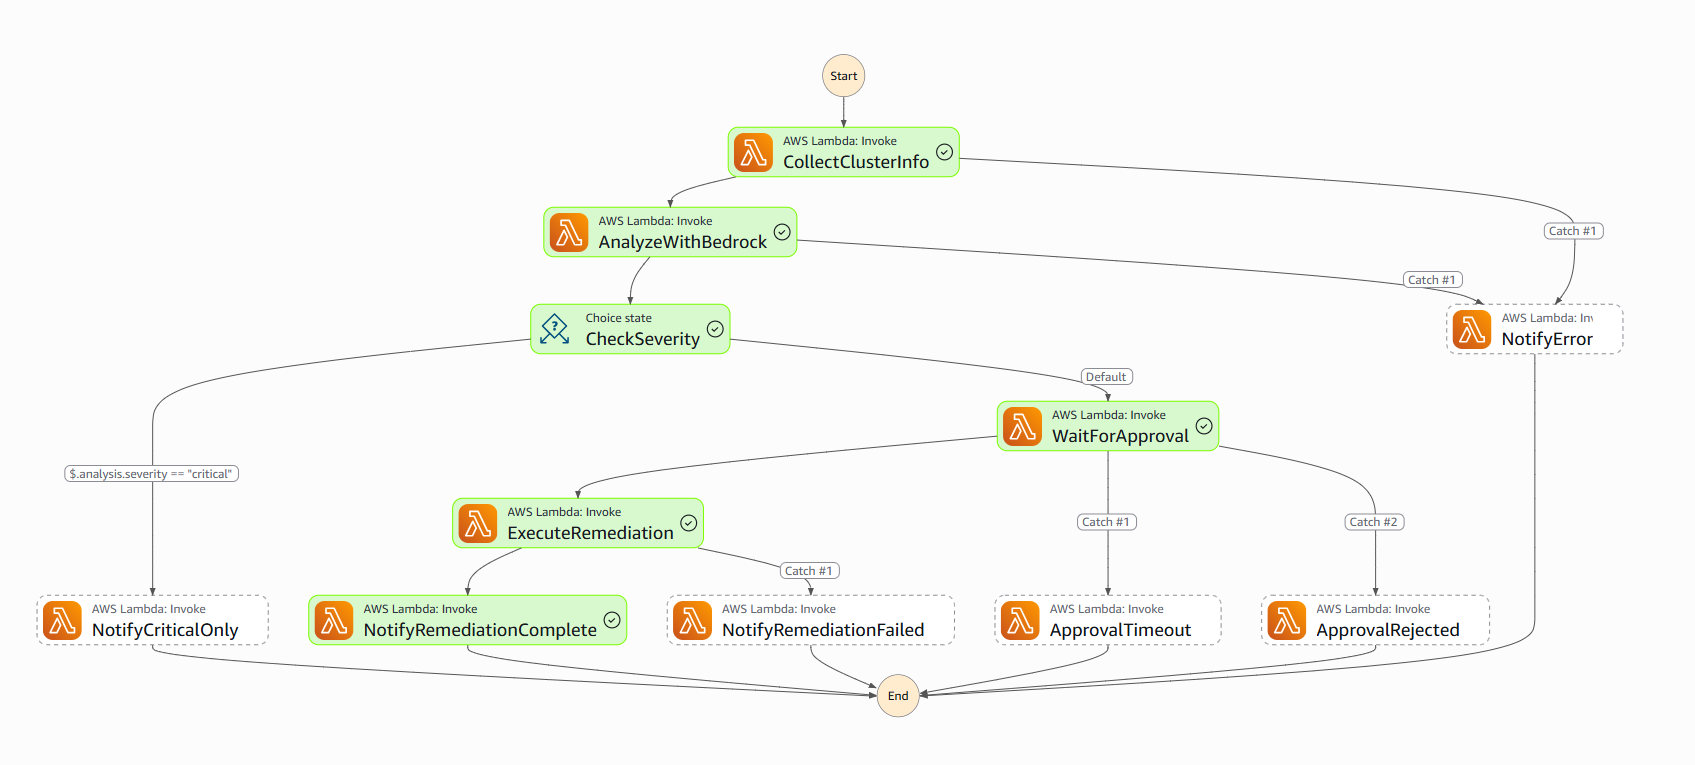
Task: Click the AnalyzeWithBedrock state name
Action: point(683,242)
